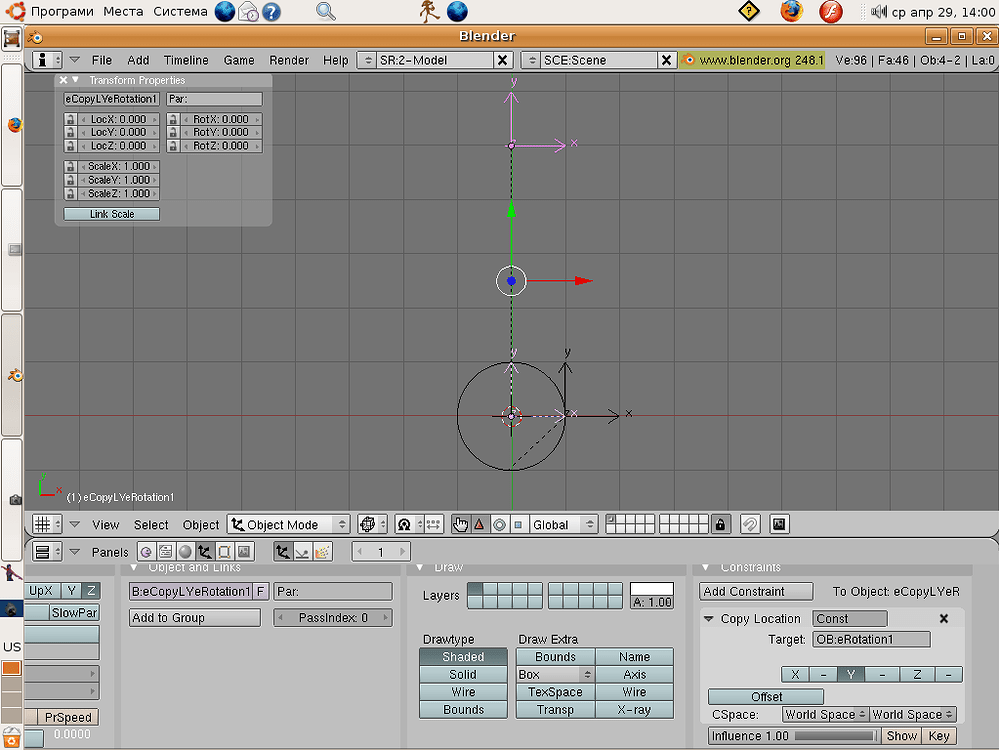
Task: Click the Ubuntu help question mark icon
Action: (271, 11)
